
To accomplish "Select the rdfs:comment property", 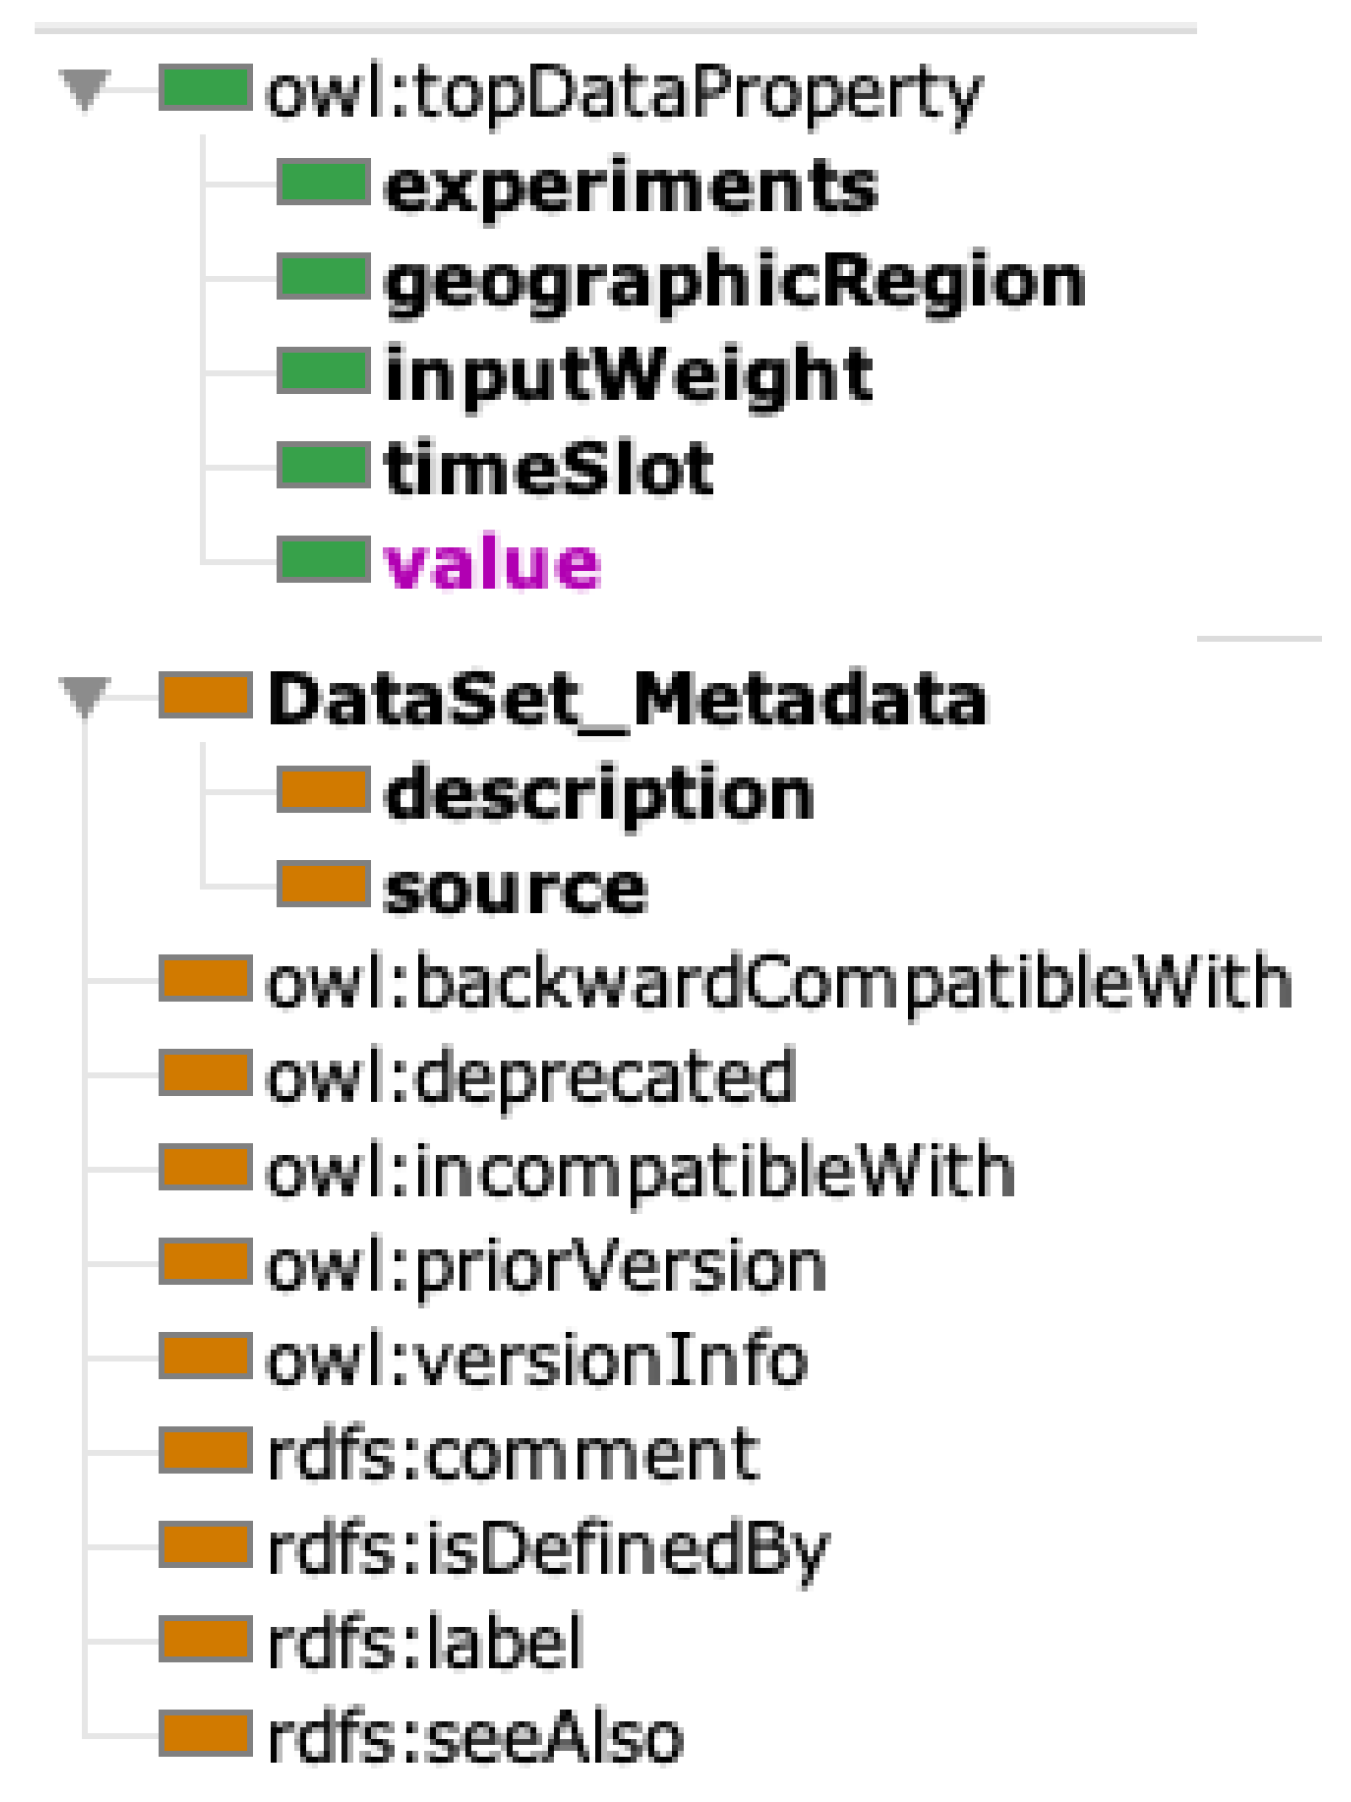I will 513,1453.
